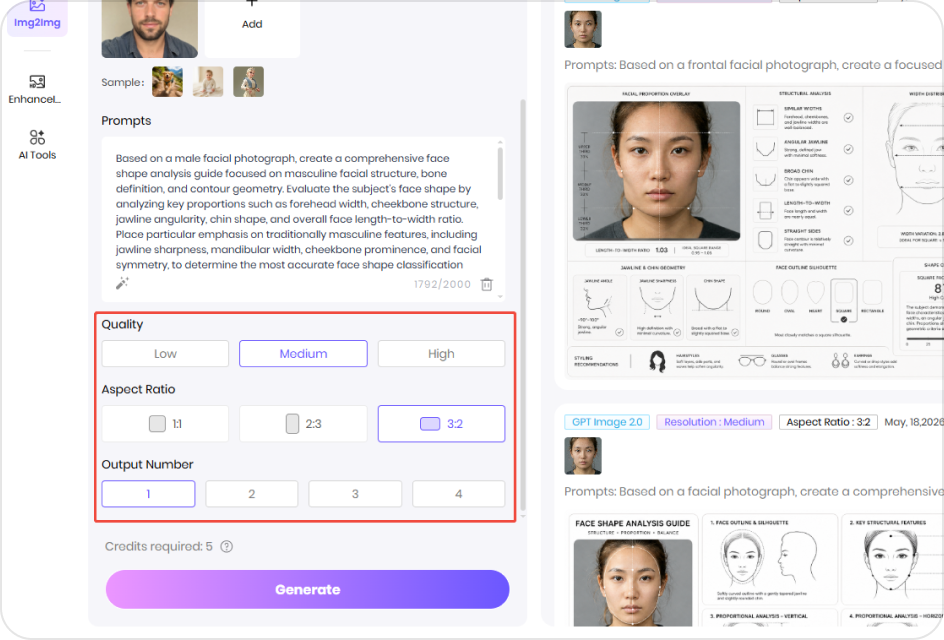Choose the dog sample image
This screenshot has height=640, width=944.
pos(167,82)
